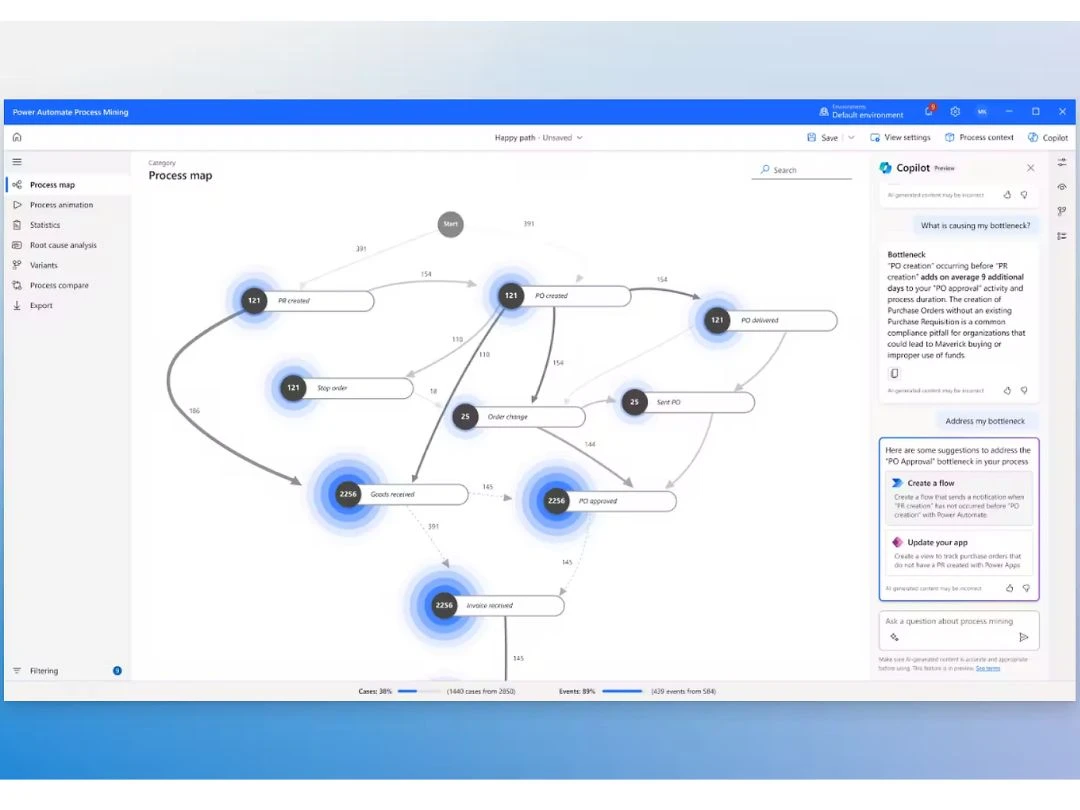Open the notifications bell icon

coord(929,112)
